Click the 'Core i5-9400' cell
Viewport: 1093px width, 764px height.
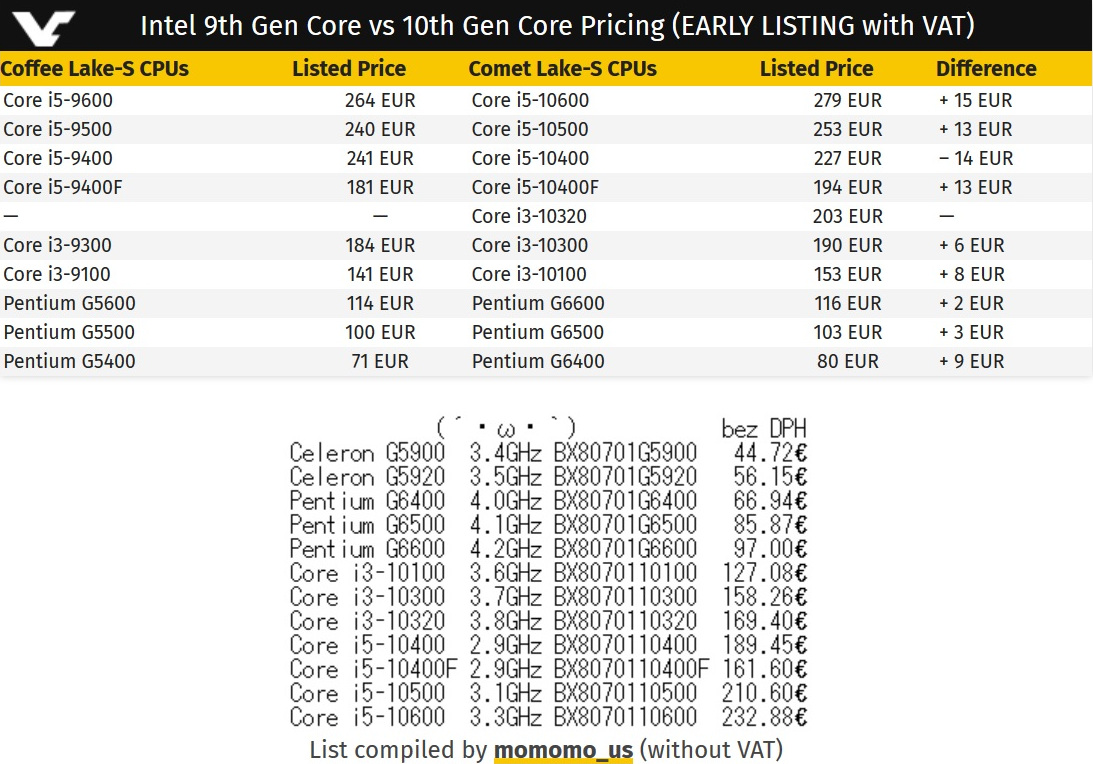click(58, 158)
